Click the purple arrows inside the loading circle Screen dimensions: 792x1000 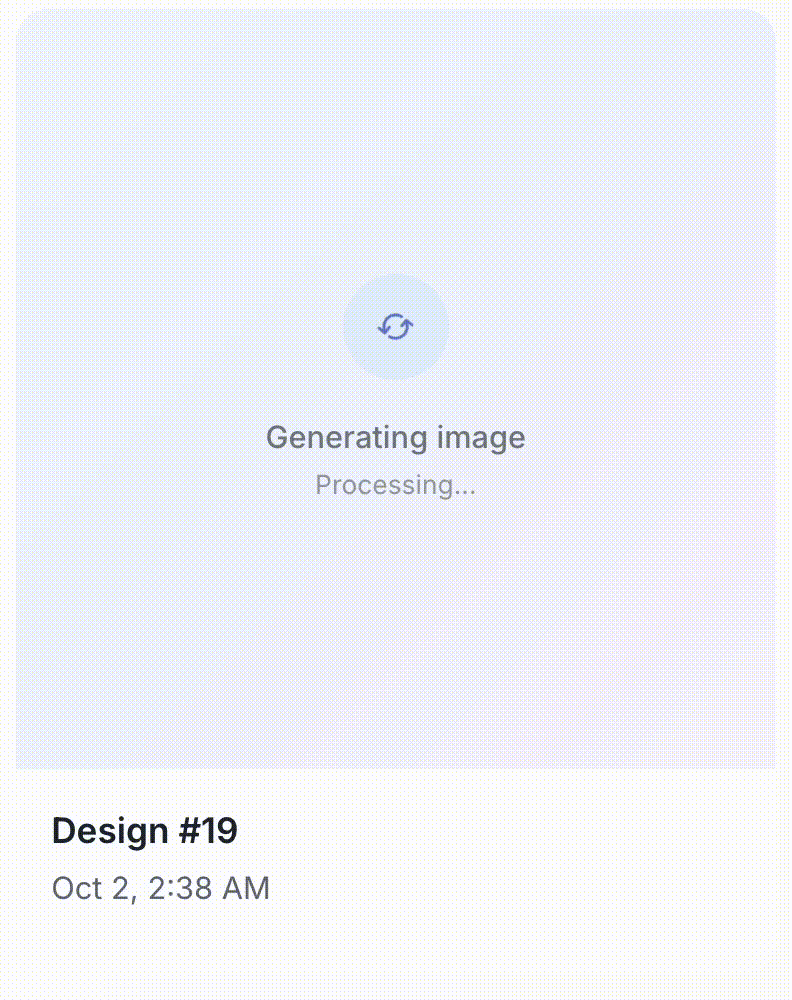pyautogui.click(x=396, y=327)
